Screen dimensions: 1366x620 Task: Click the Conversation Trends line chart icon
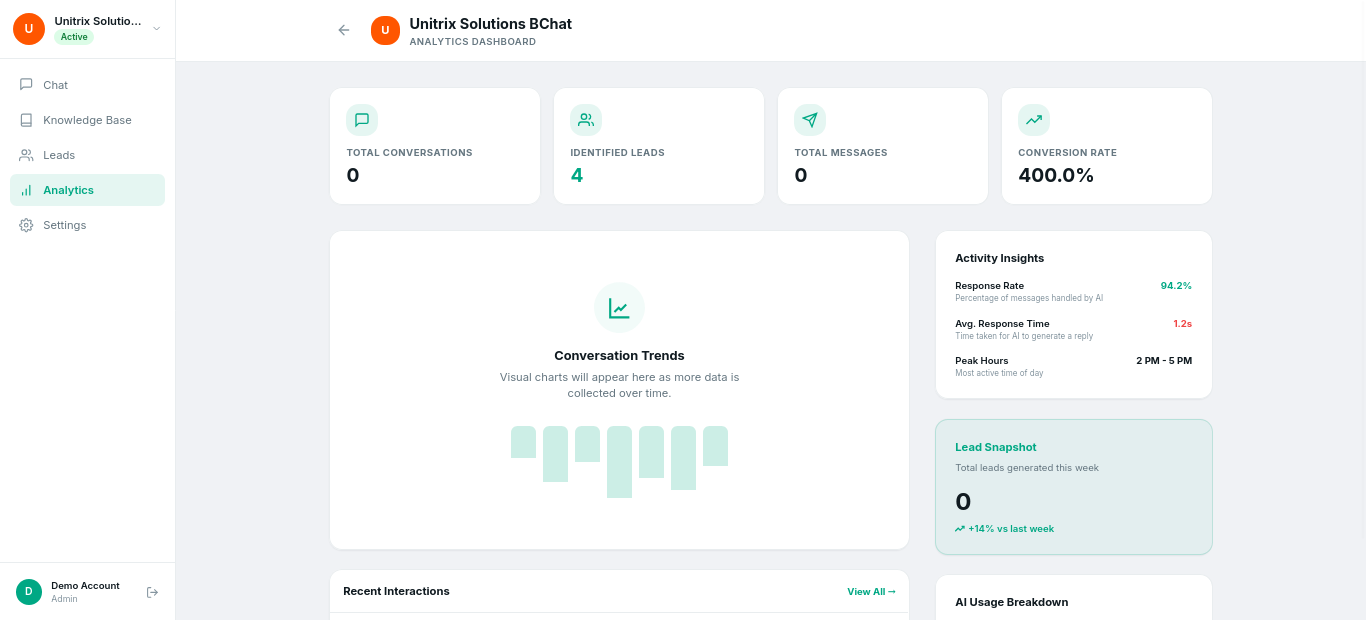tap(619, 308)
